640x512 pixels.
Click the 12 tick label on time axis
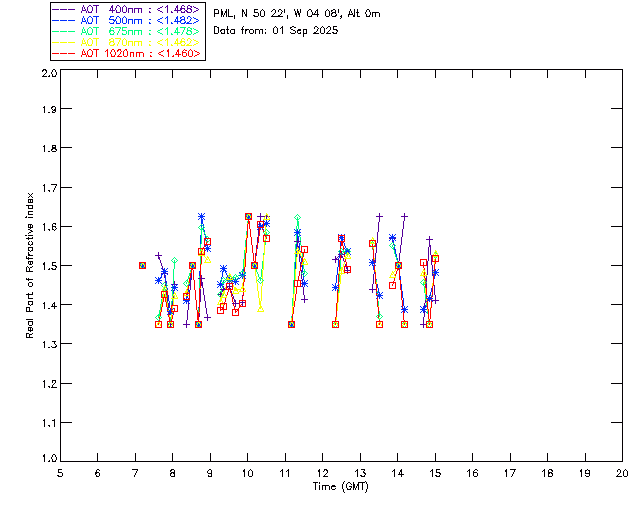click(322, 473)
